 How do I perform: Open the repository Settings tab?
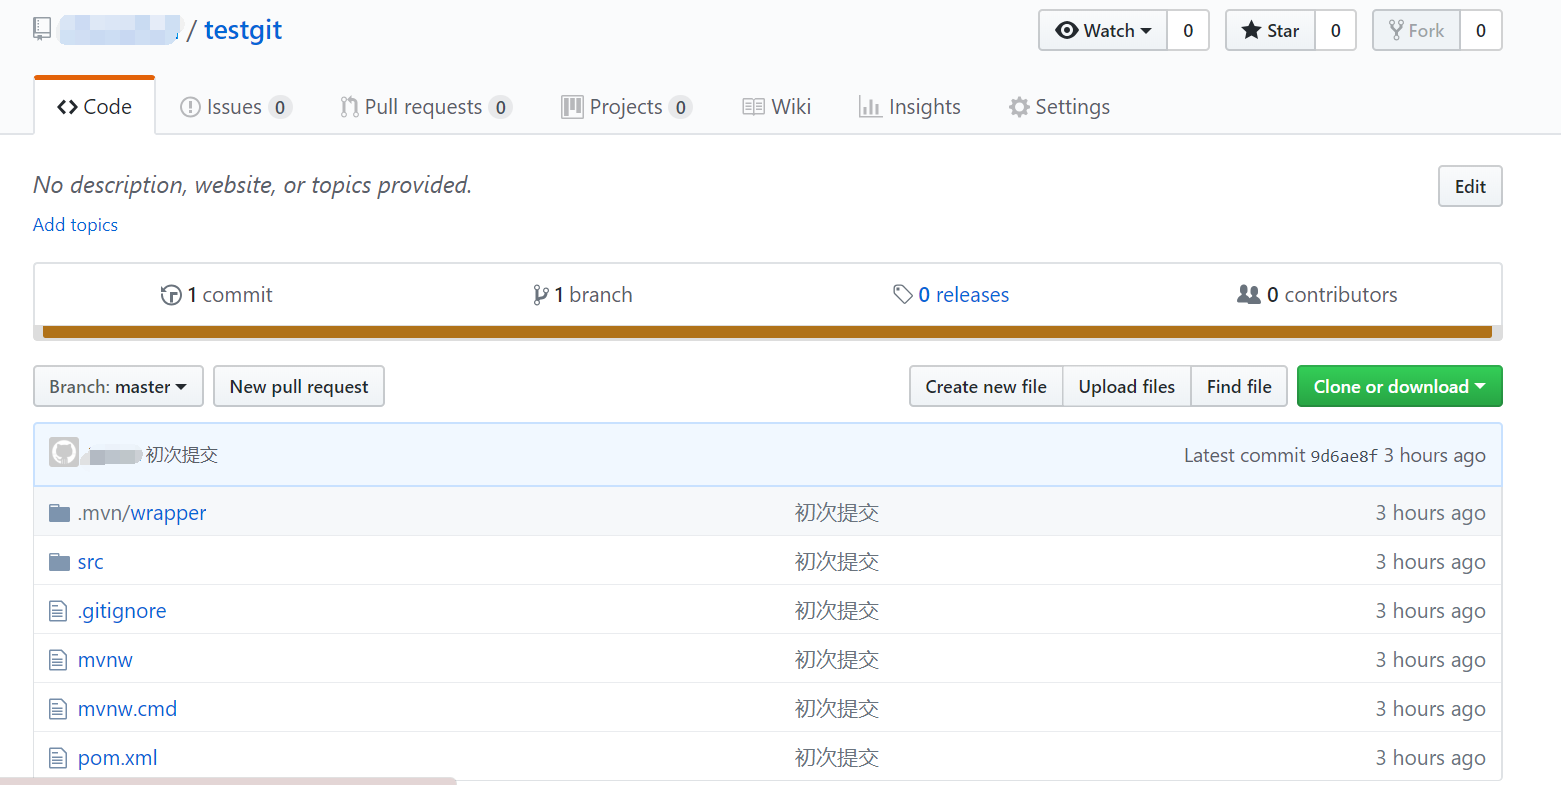[x=1058, y=106]
